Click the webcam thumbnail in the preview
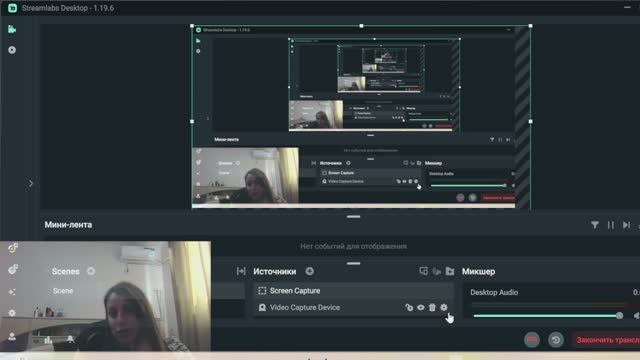The width and height of the screenshot is (640, 360). [245, 175]
